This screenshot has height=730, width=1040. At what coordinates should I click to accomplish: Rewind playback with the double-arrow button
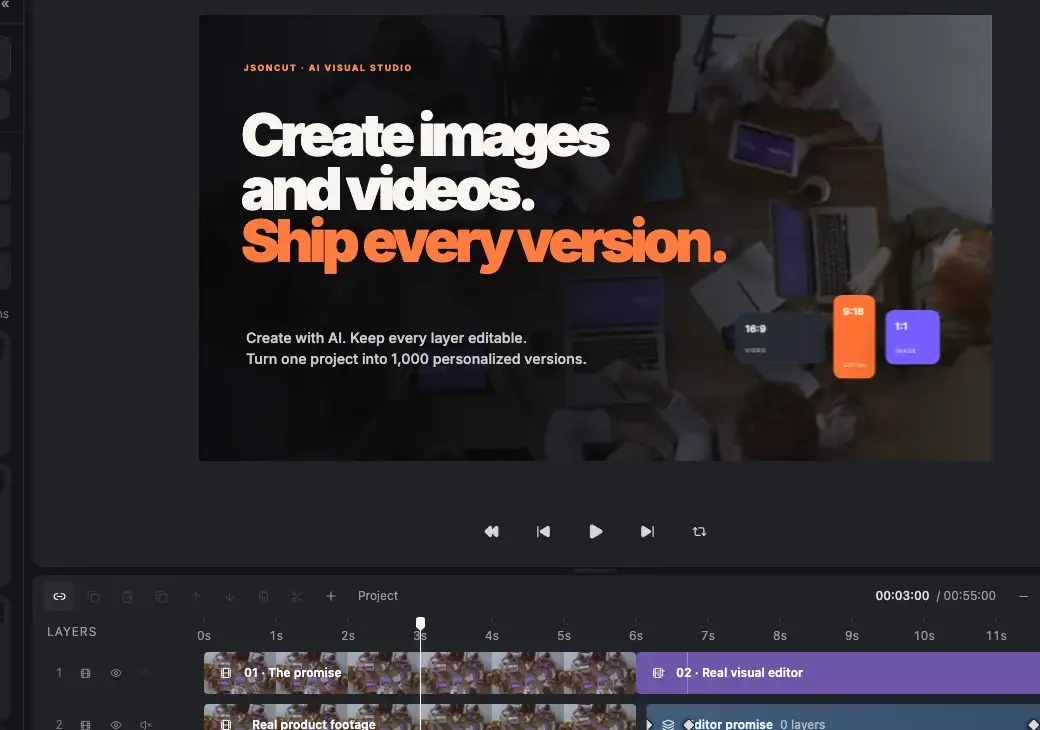(491, 532)
